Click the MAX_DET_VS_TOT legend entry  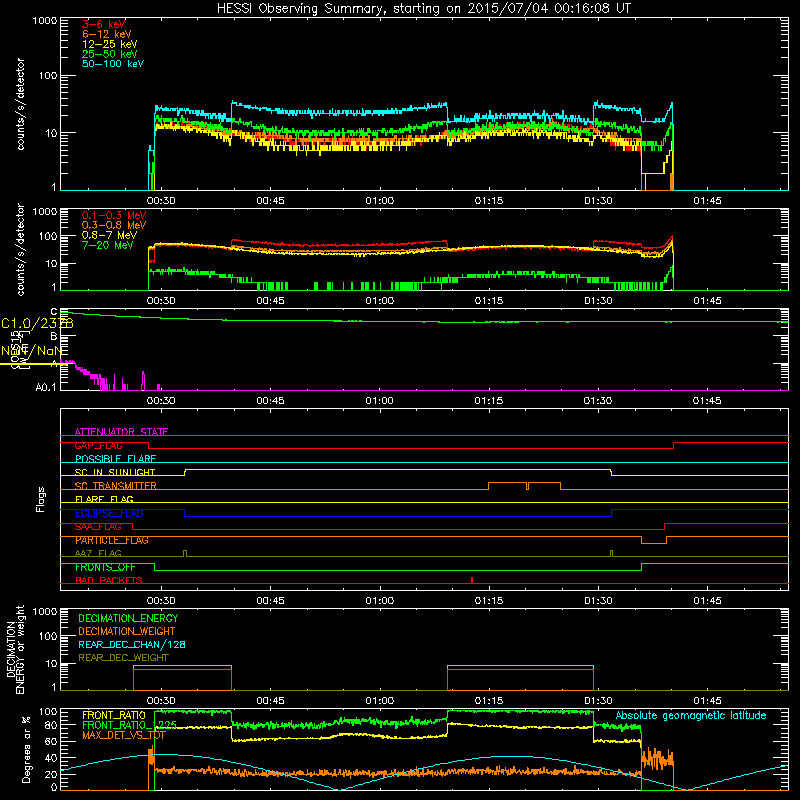[124, 735]
